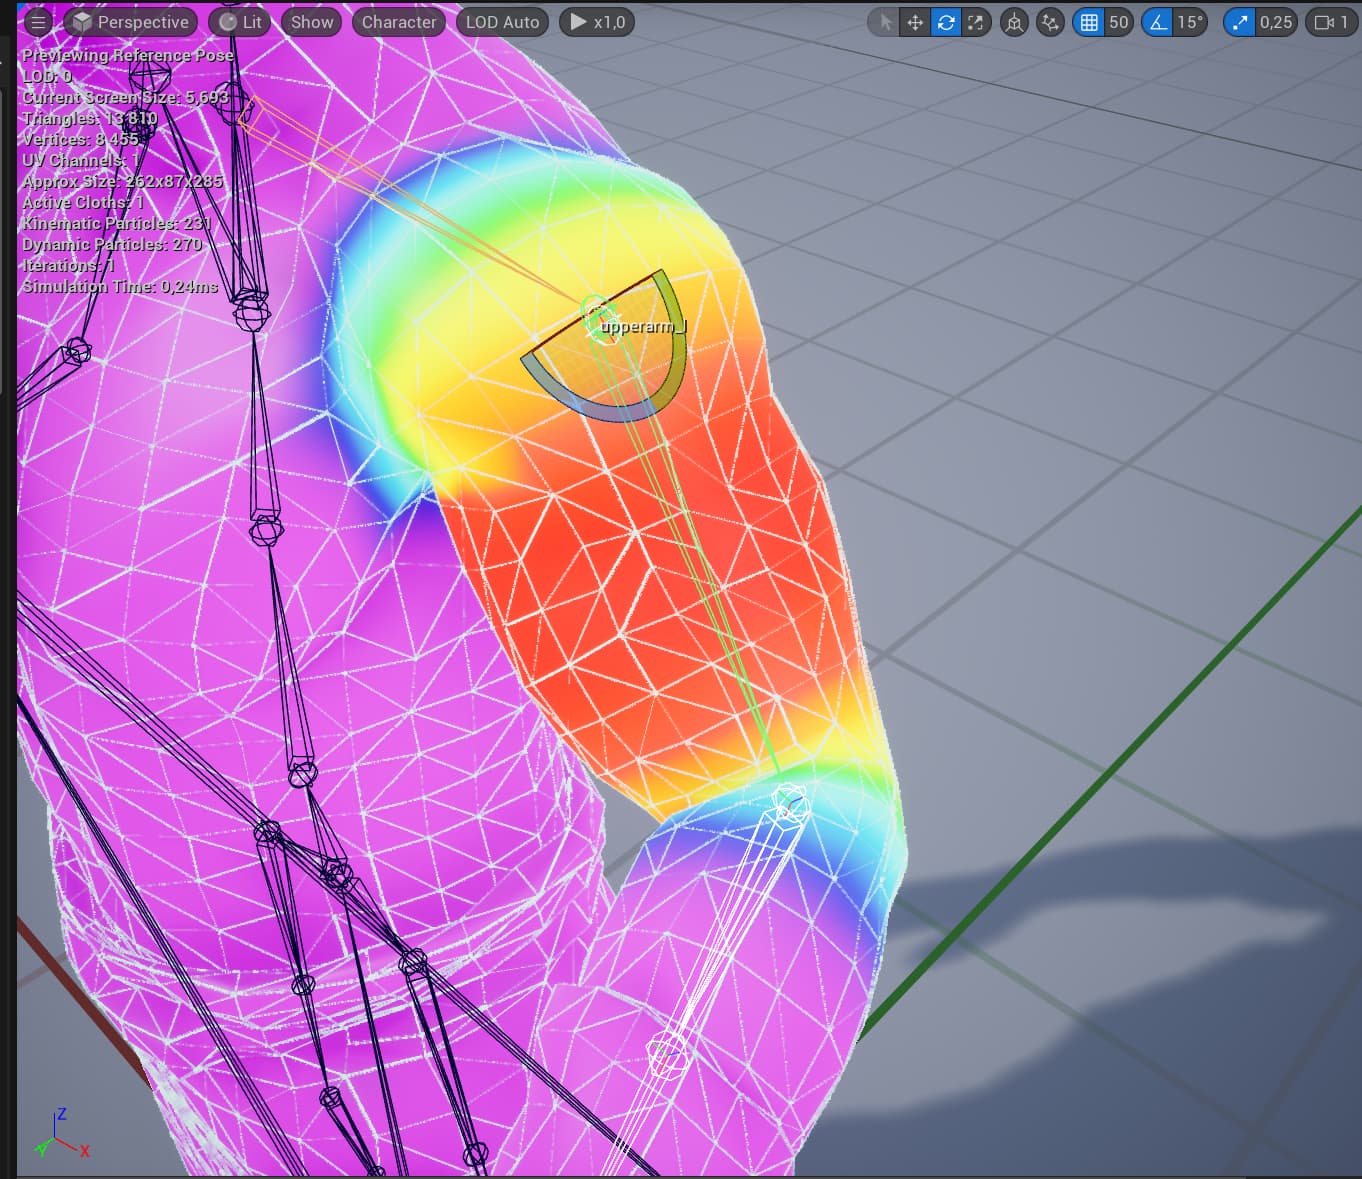Open the Show menu
The height and width of the screenshot is (1179, 1362).
point(312,22)
